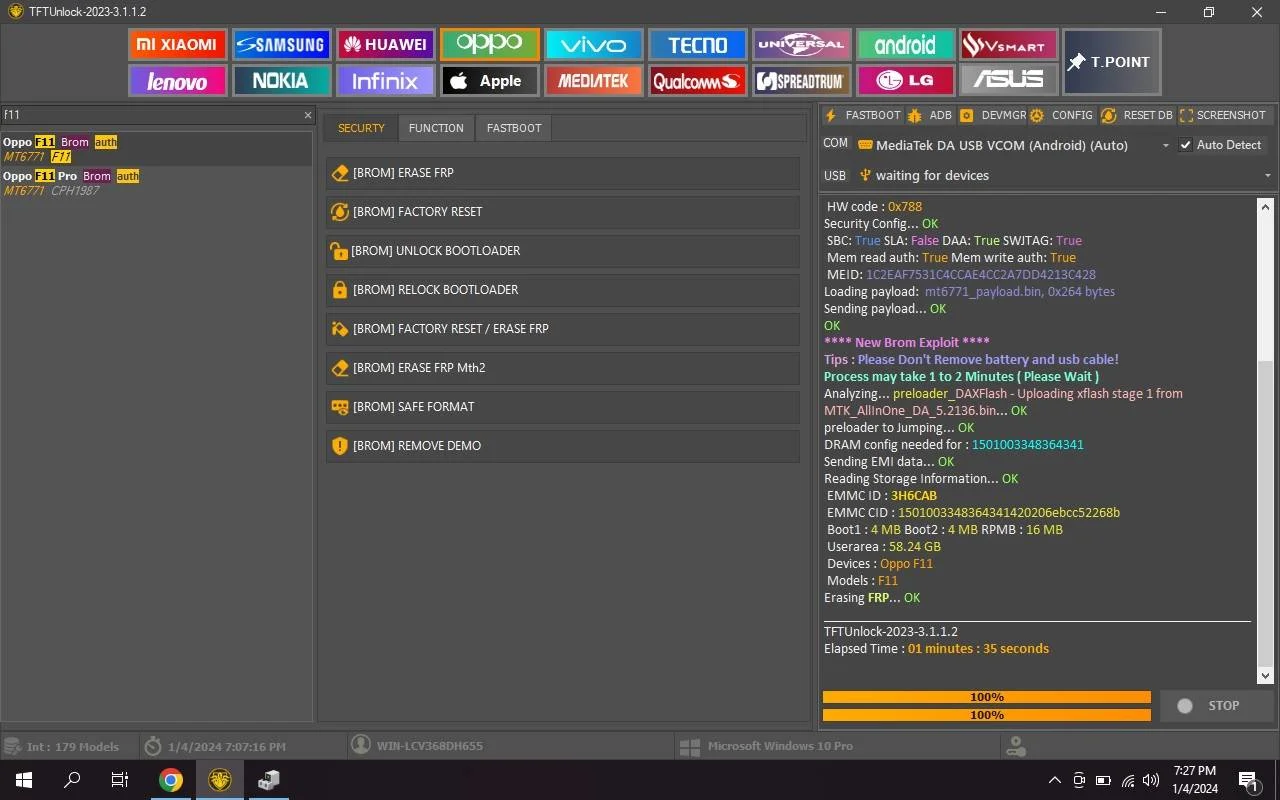Select the LG brand icon
This screenshot has width=1280, height=800.
(905, 80)
